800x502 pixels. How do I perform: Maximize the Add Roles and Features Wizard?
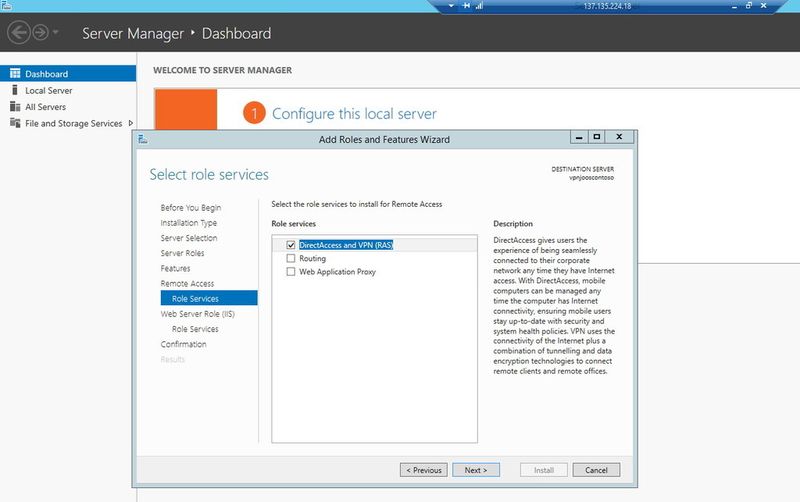(x=596, y=137)
